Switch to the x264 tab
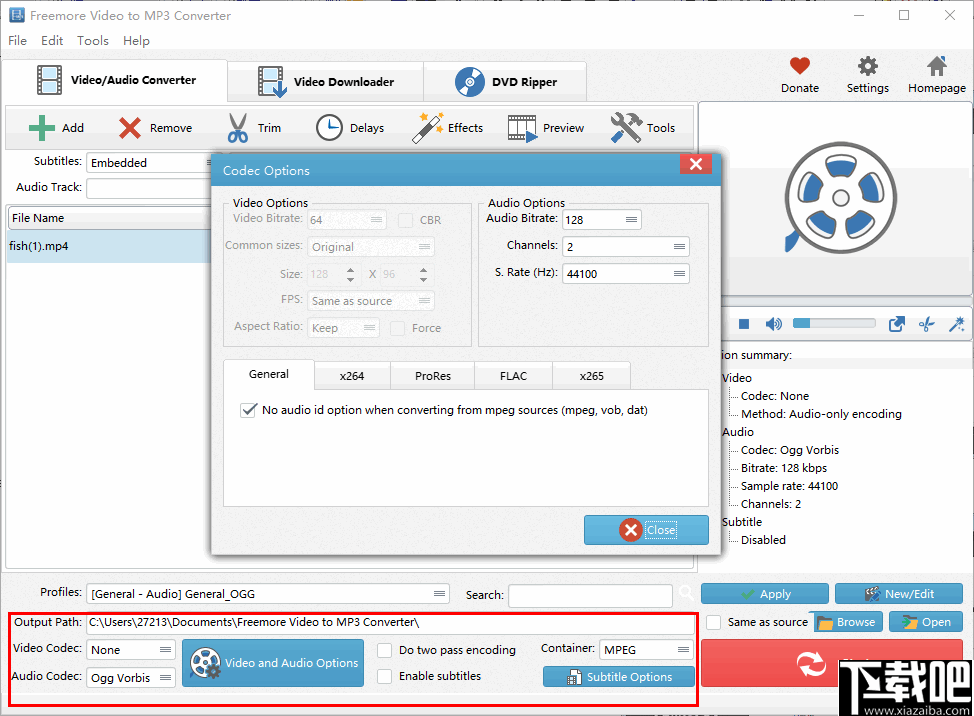The image size is (974, 716). 351,375
